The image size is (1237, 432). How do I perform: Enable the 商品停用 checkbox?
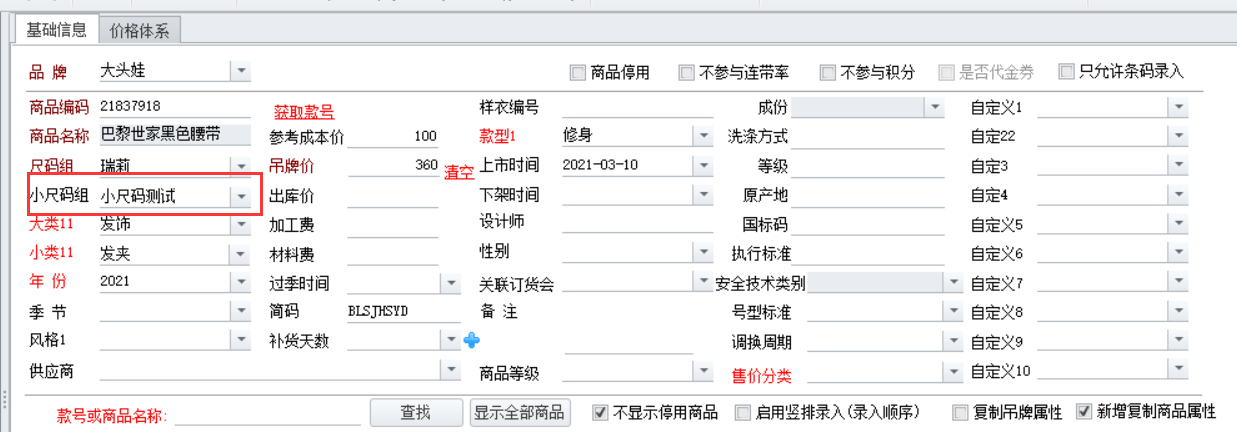[x=578, y=72]
